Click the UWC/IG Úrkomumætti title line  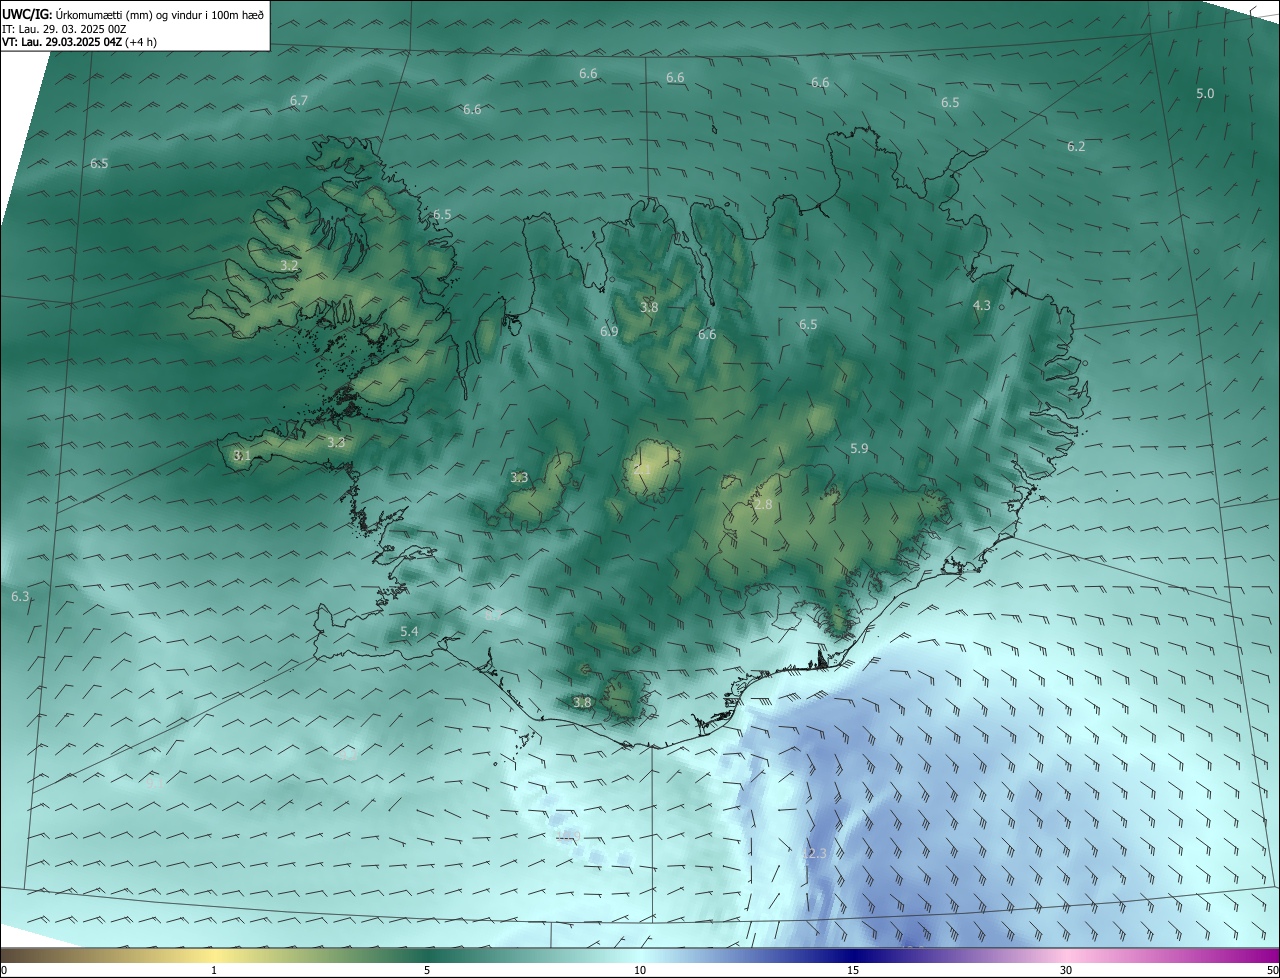(133, 14)
